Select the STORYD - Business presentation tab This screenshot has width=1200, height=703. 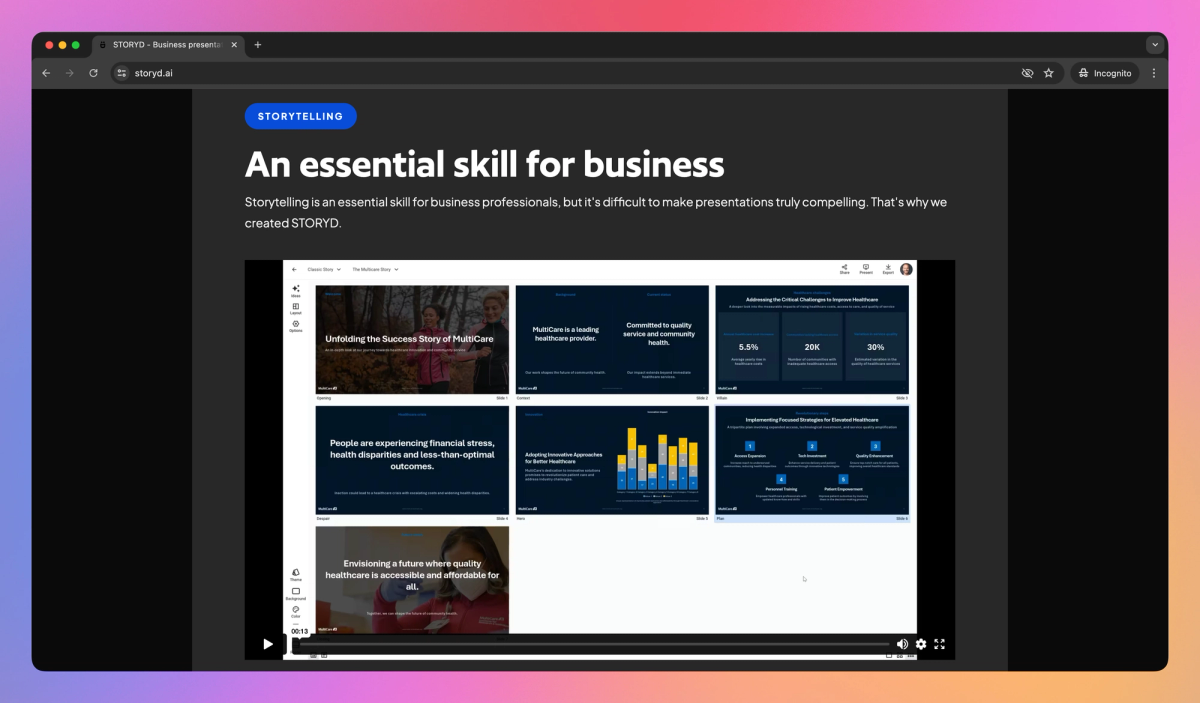tap(168, 45)
